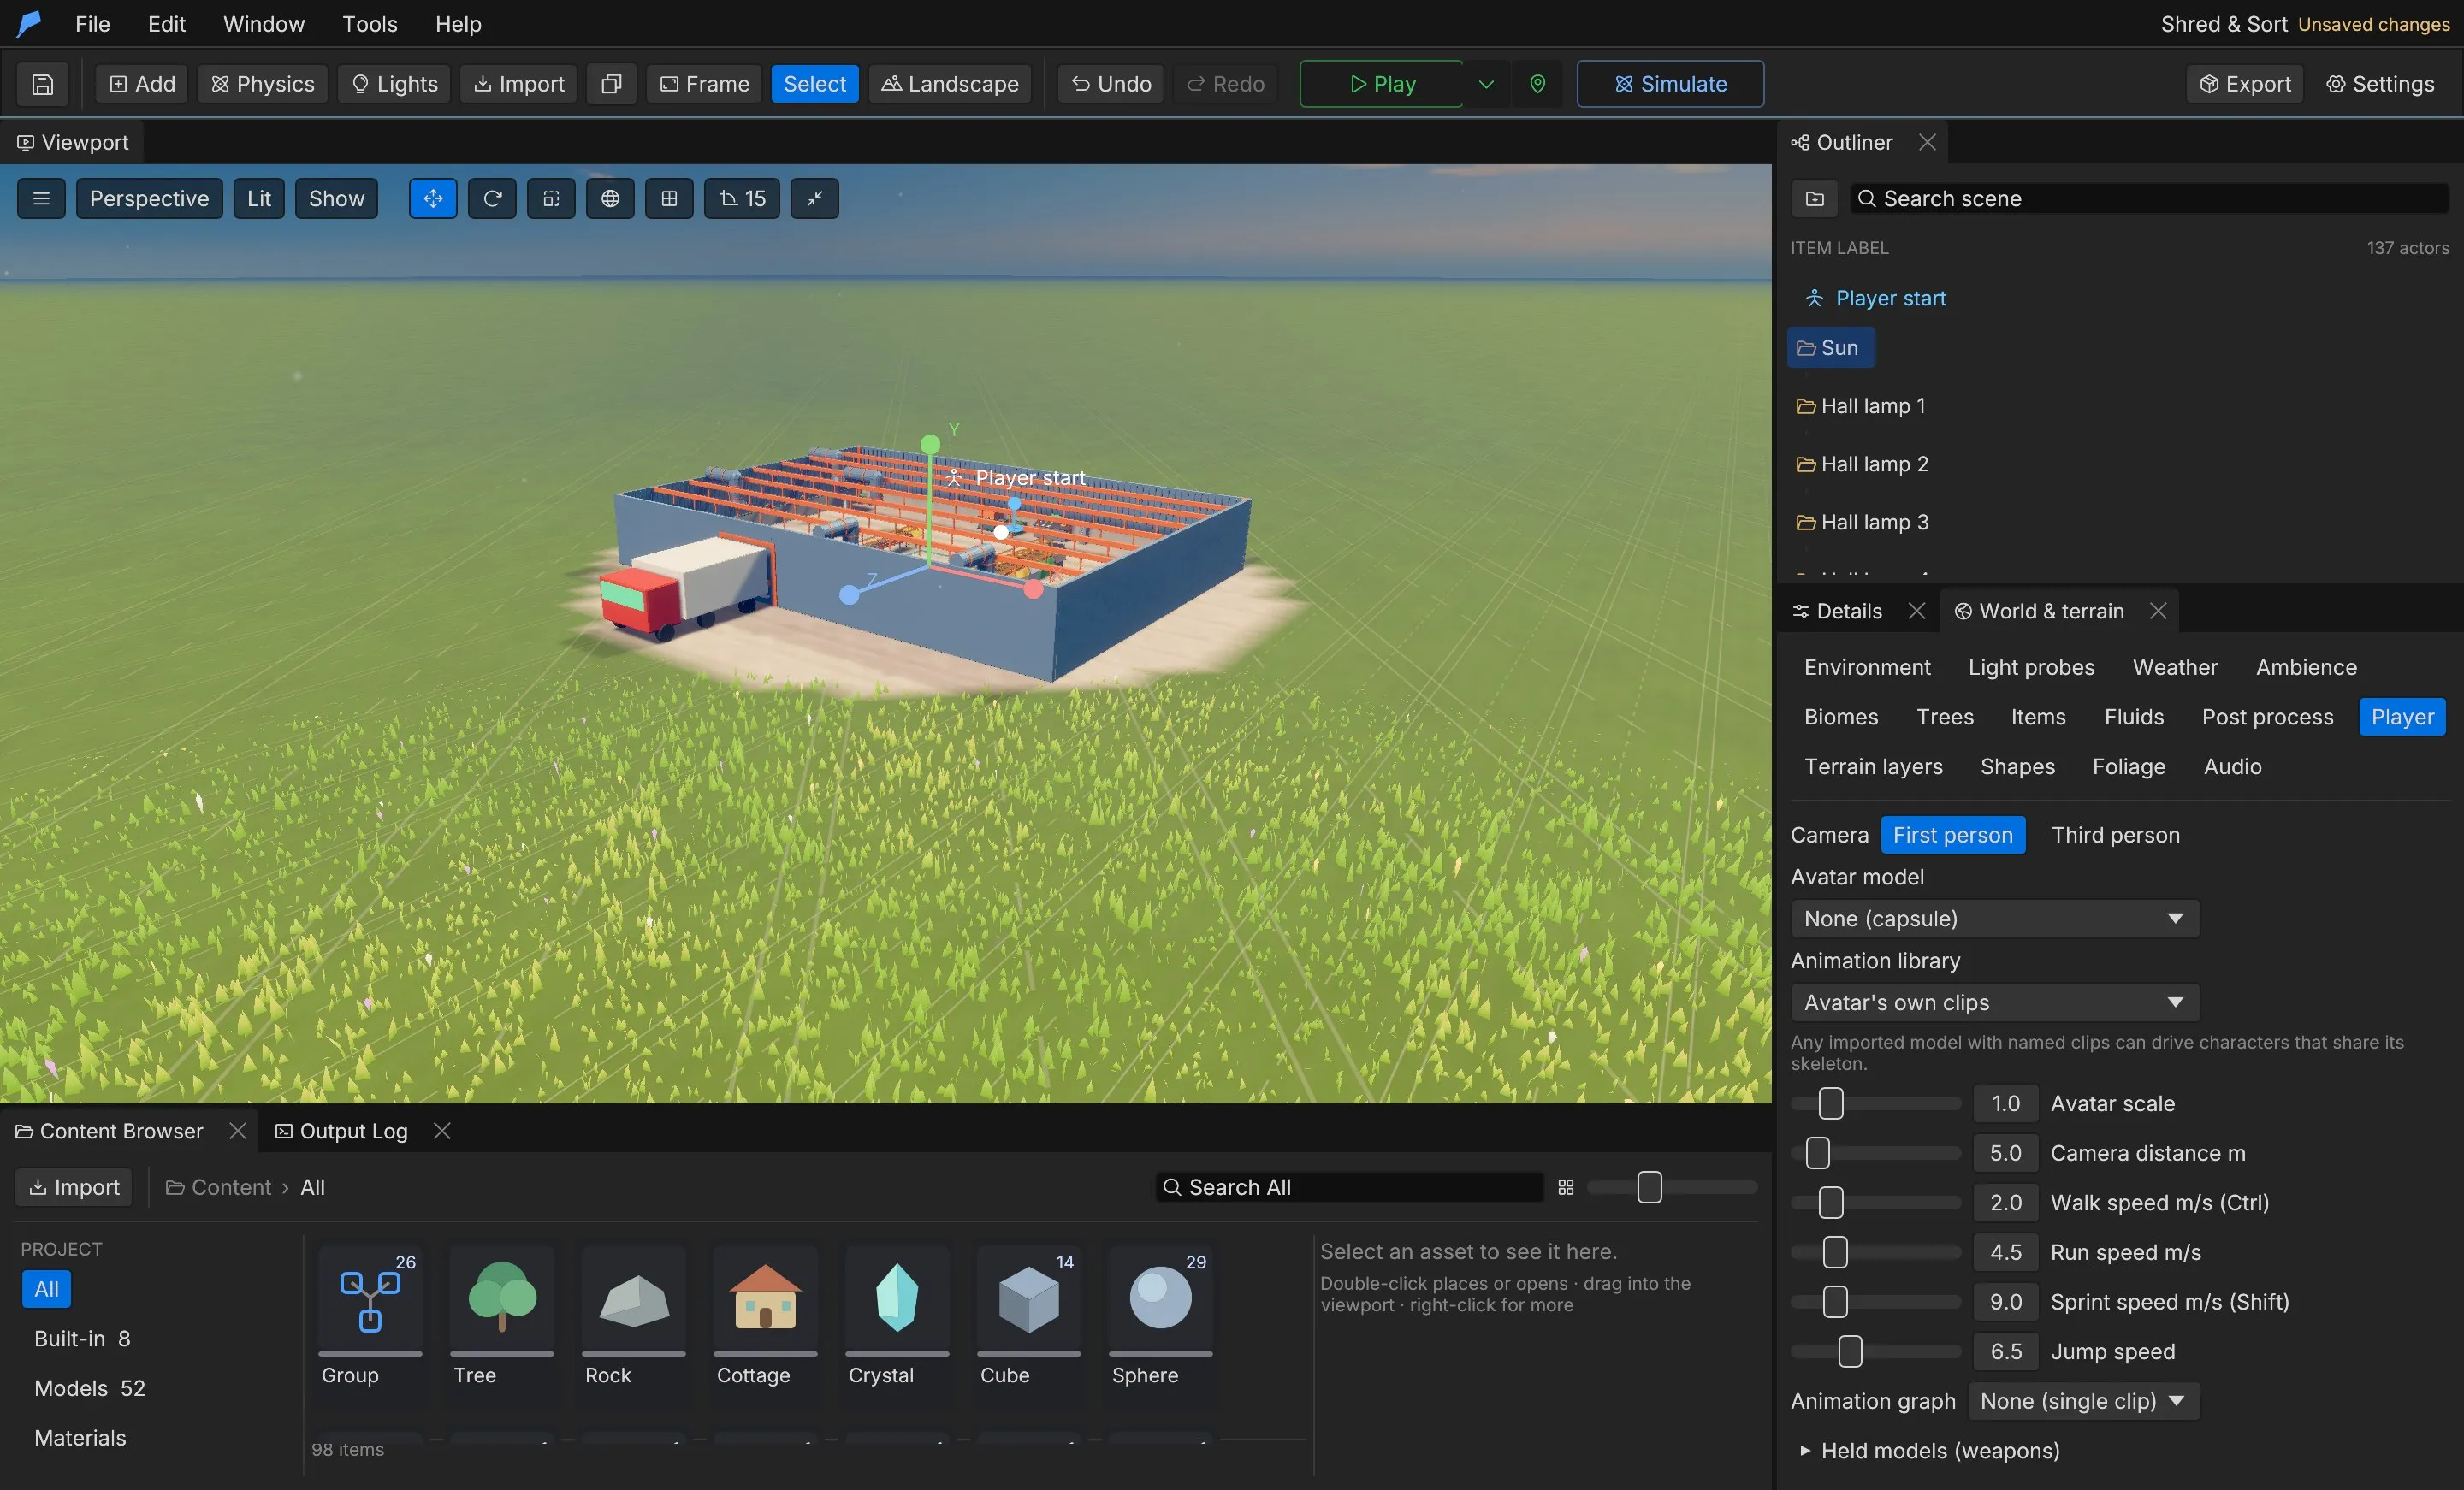2464x1490 pixels.
Task: Click the app logo icon
Action: click(30, 24)
